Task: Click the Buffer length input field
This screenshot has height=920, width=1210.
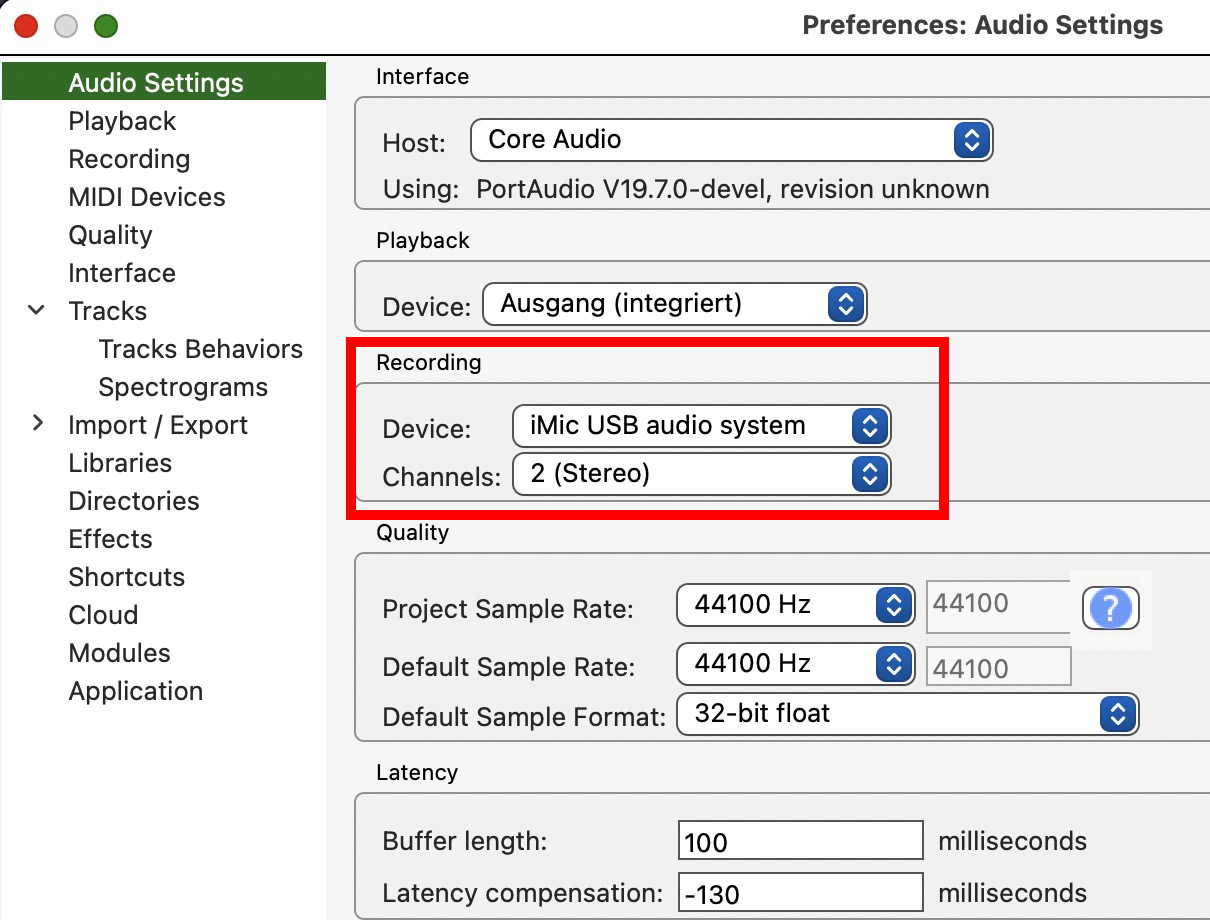Action: [x=800, y=841]
